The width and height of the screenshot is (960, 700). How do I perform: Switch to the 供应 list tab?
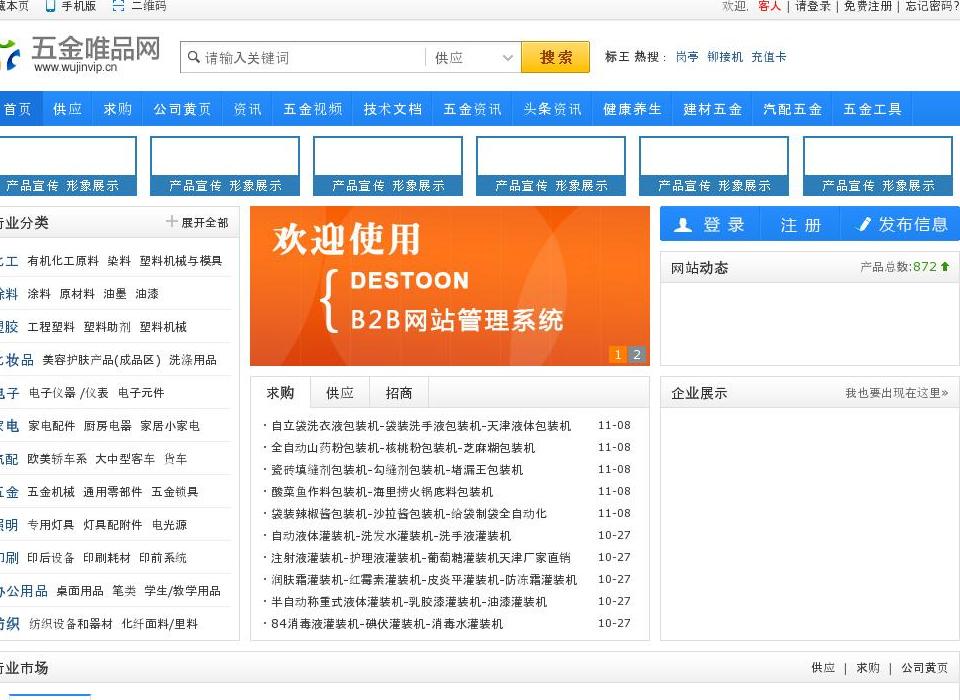(340, 393)
